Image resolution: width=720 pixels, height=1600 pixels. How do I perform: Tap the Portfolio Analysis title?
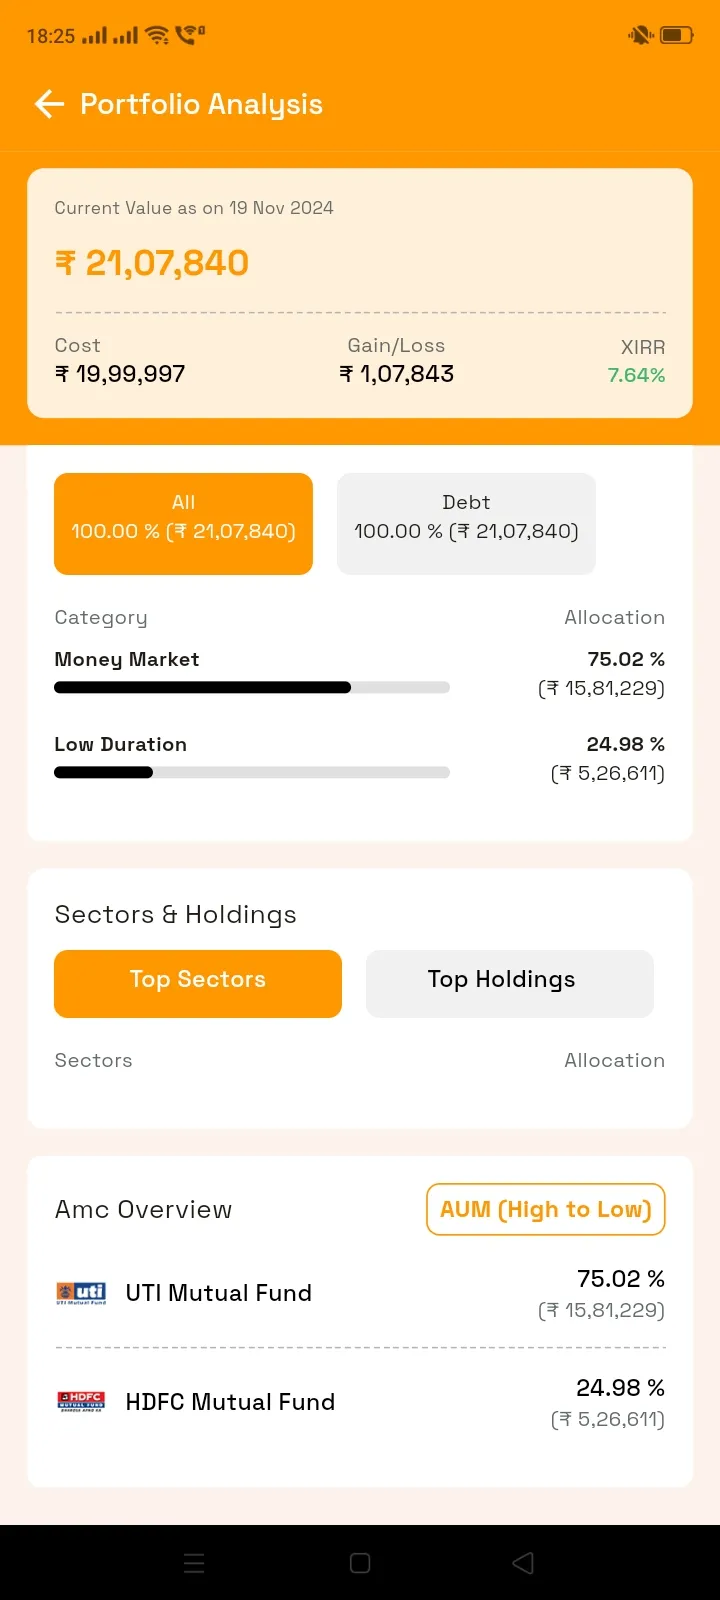pos(201,104)
